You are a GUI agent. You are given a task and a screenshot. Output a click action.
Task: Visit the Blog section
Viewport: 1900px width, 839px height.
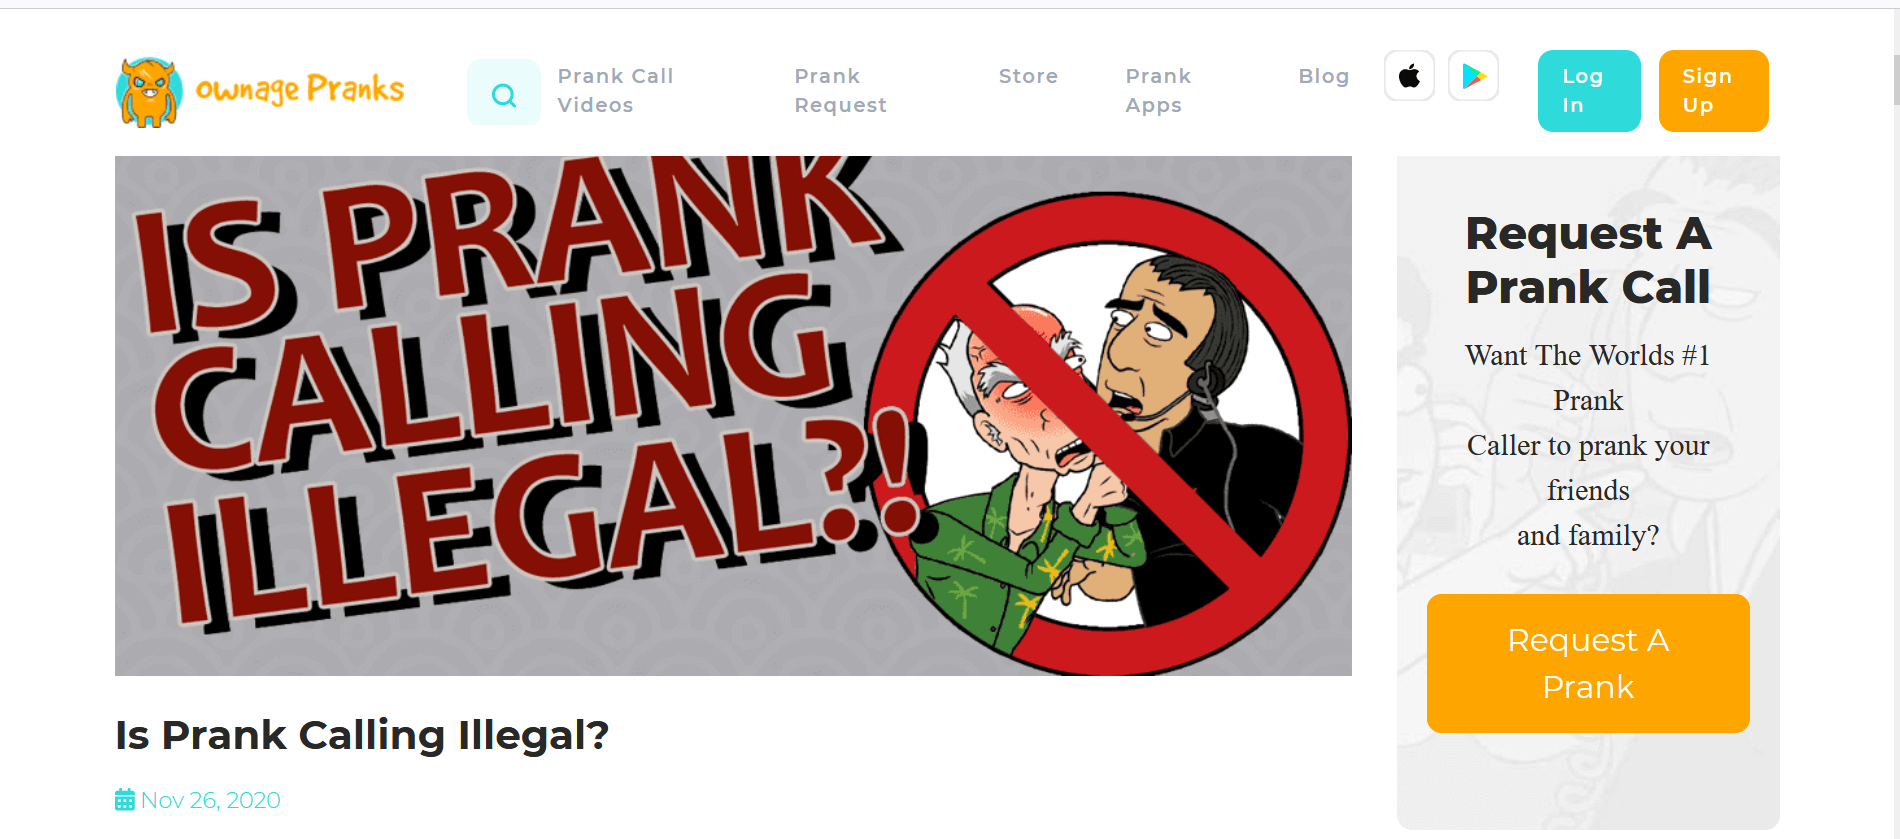[1324, 76]
